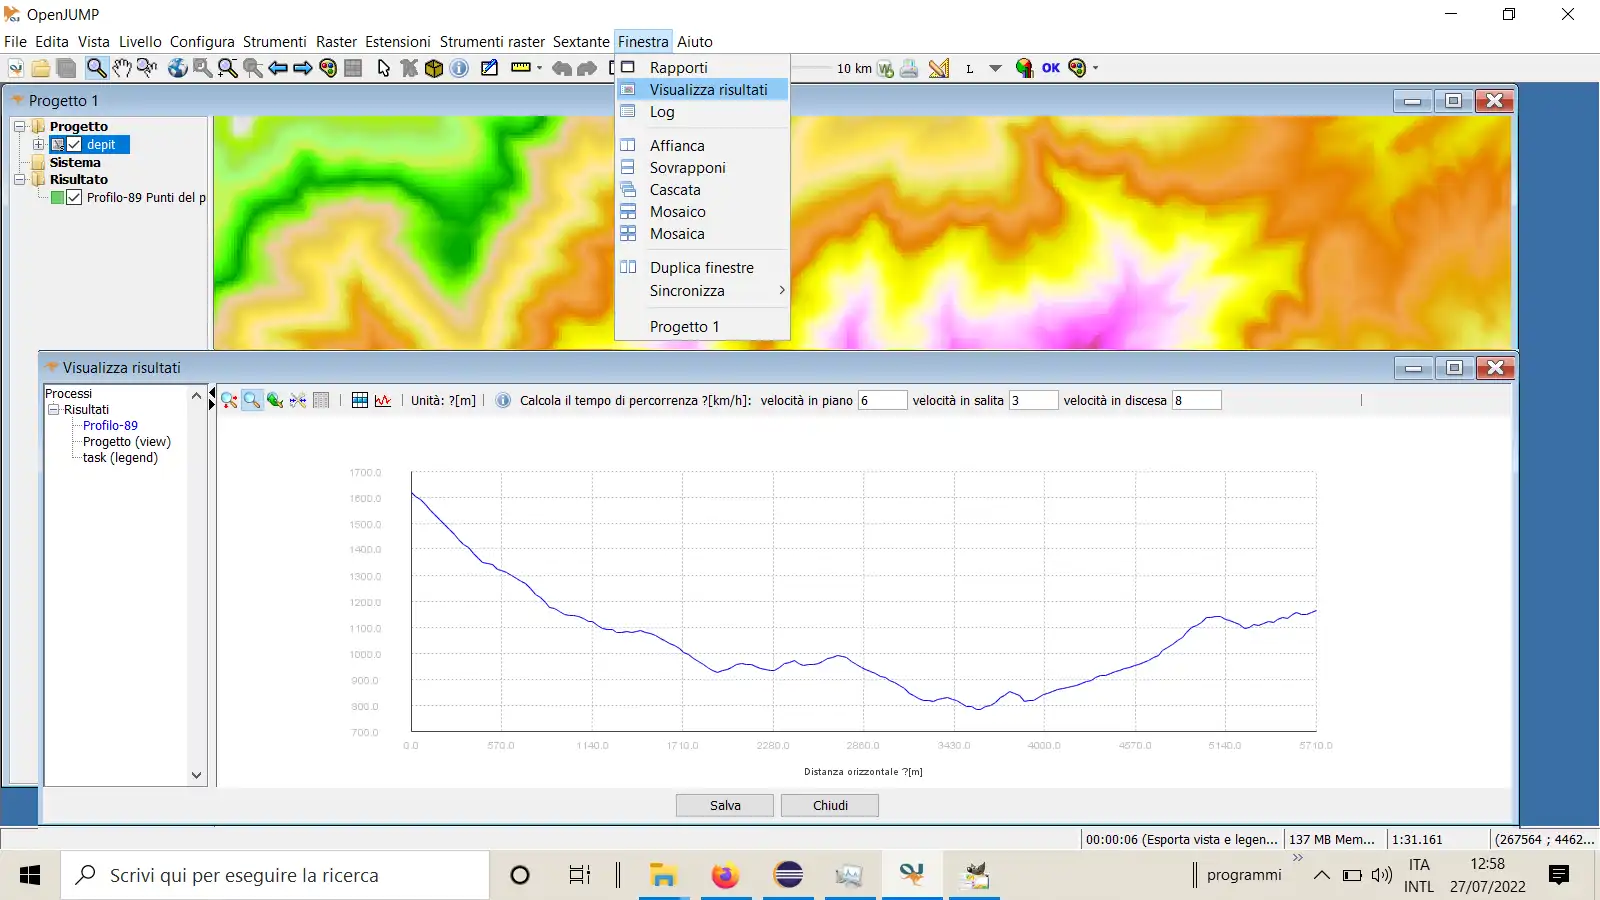Open Firefox from the taskbar
Viewport: 1600px width, 900px height.
pos(725,876)
